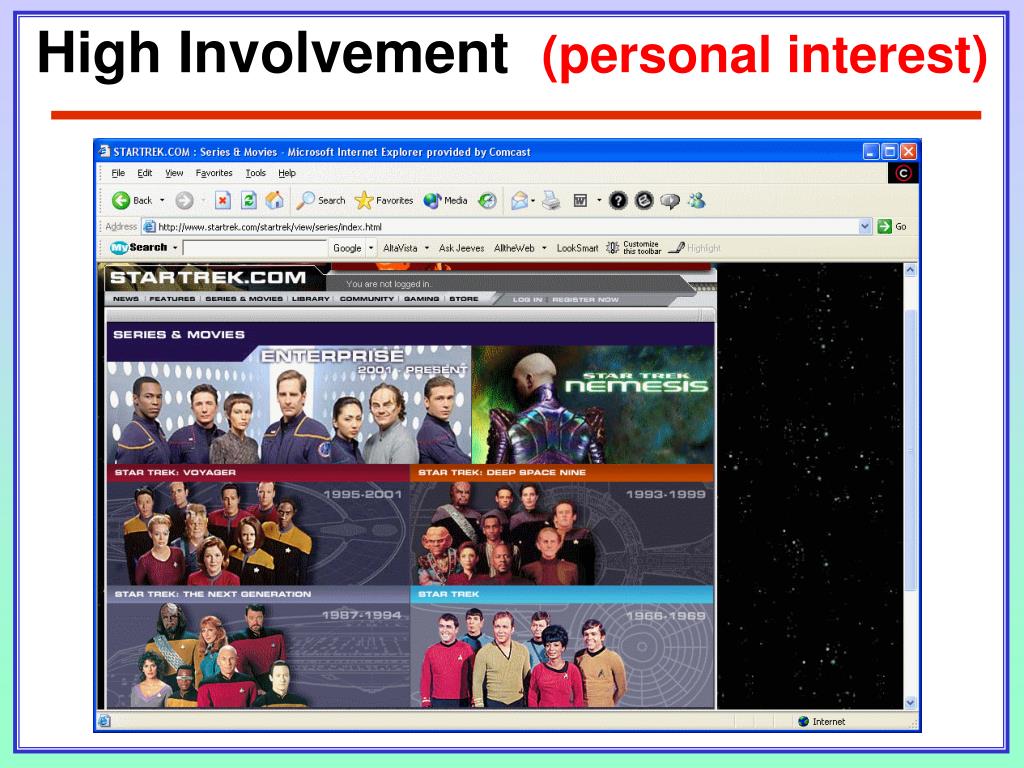Expand the MySearch dropdown arrow
The image size is (1024, 768).
(x=175, y=248)
